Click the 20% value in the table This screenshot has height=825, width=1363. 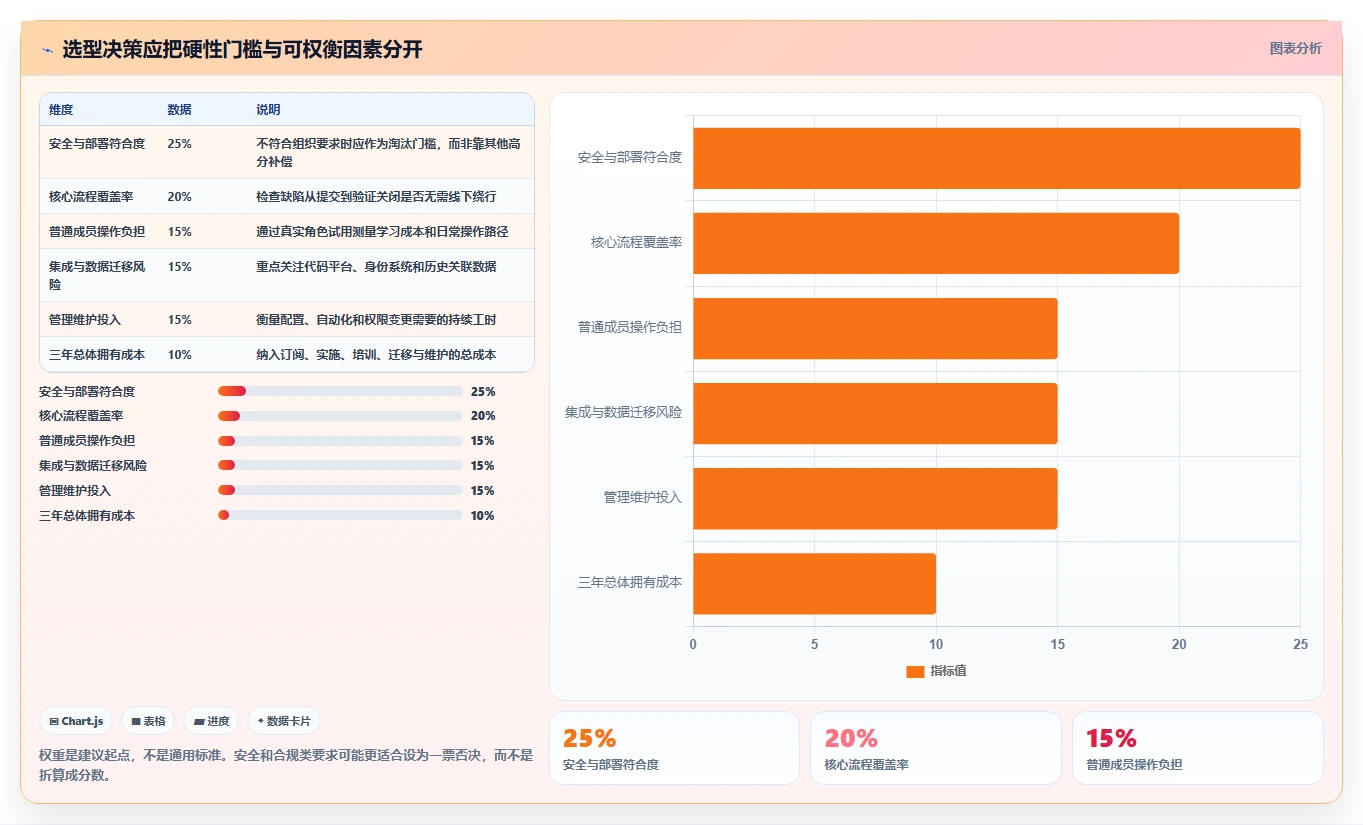pyautogui.click(x=180, y=197)
